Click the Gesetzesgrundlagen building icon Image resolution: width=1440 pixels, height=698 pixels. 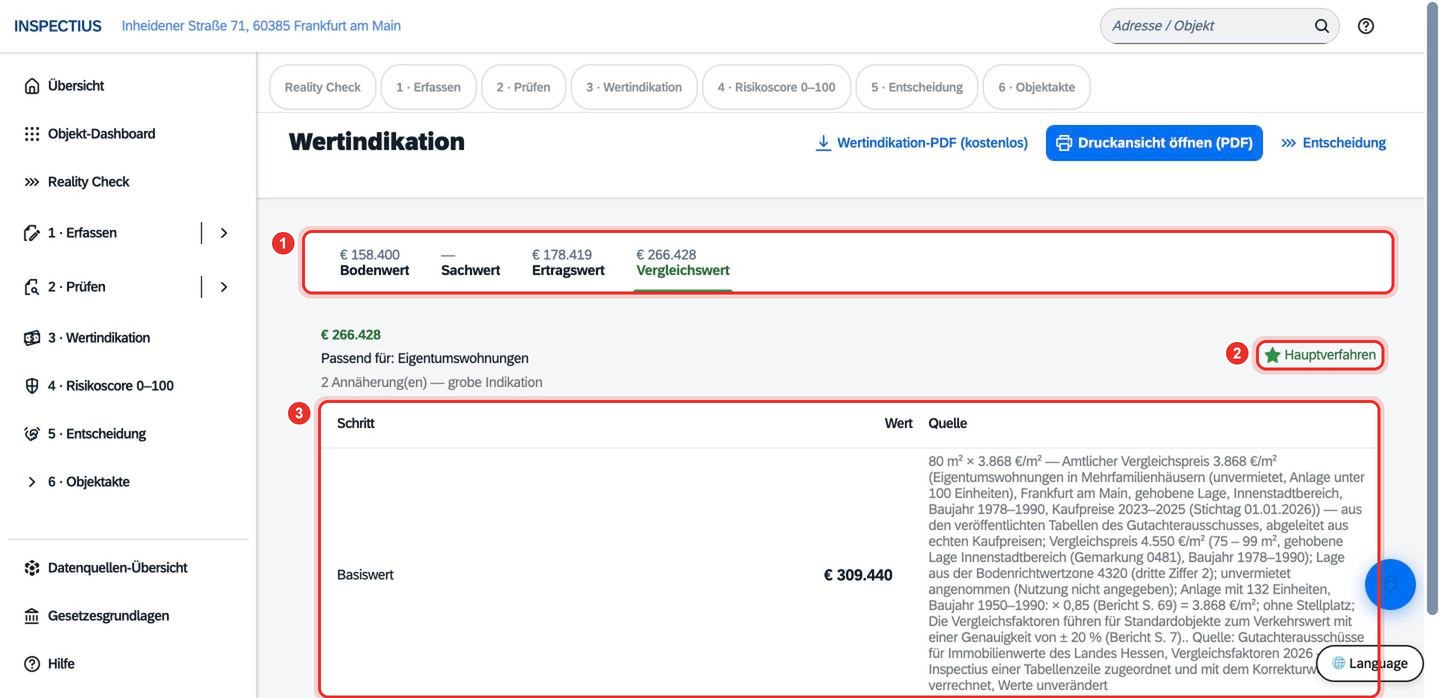32,616
